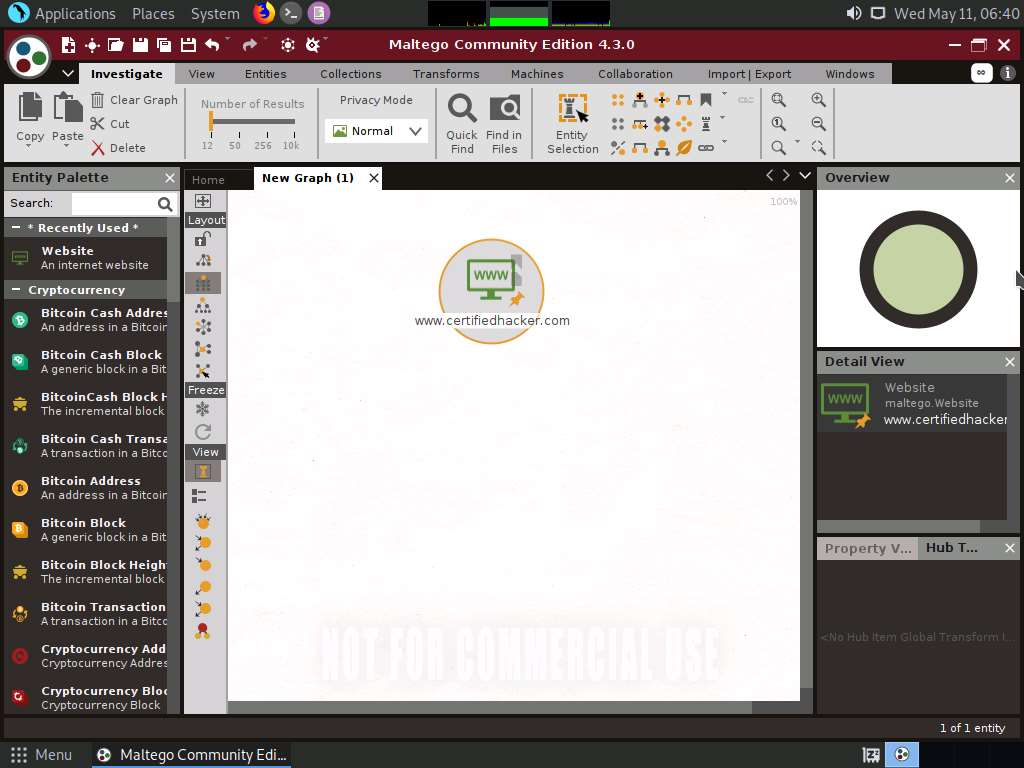Image resolution: width=1024 pixels, height=768 pixels.
Task: Toggle the List view button
Action: click(x=200, y=496)
